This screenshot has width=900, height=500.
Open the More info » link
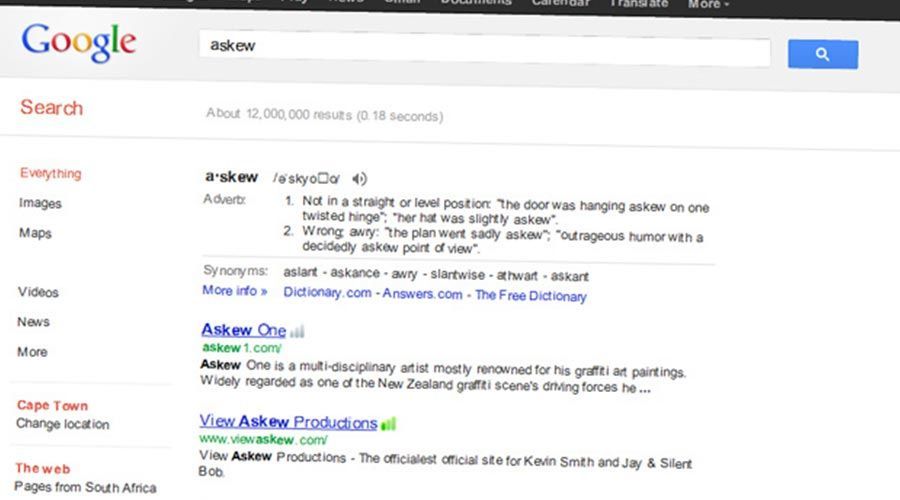pos(234,292)
